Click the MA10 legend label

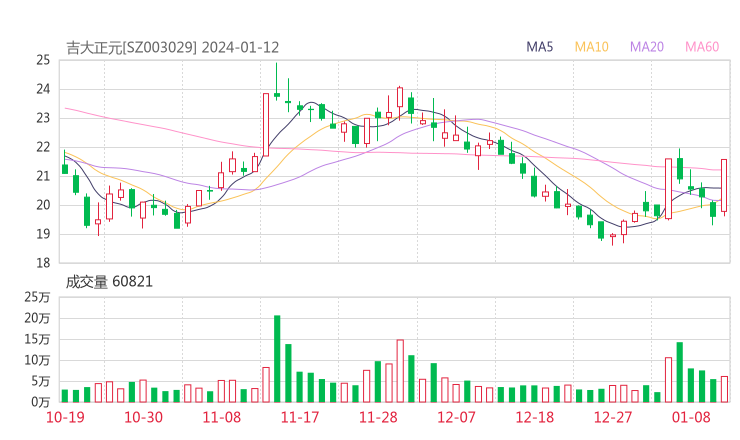591,47
